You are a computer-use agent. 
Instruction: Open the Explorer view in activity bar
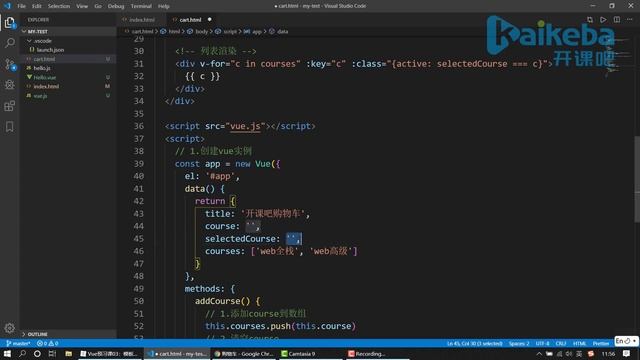pyautogui.click(x=9, y=22)
